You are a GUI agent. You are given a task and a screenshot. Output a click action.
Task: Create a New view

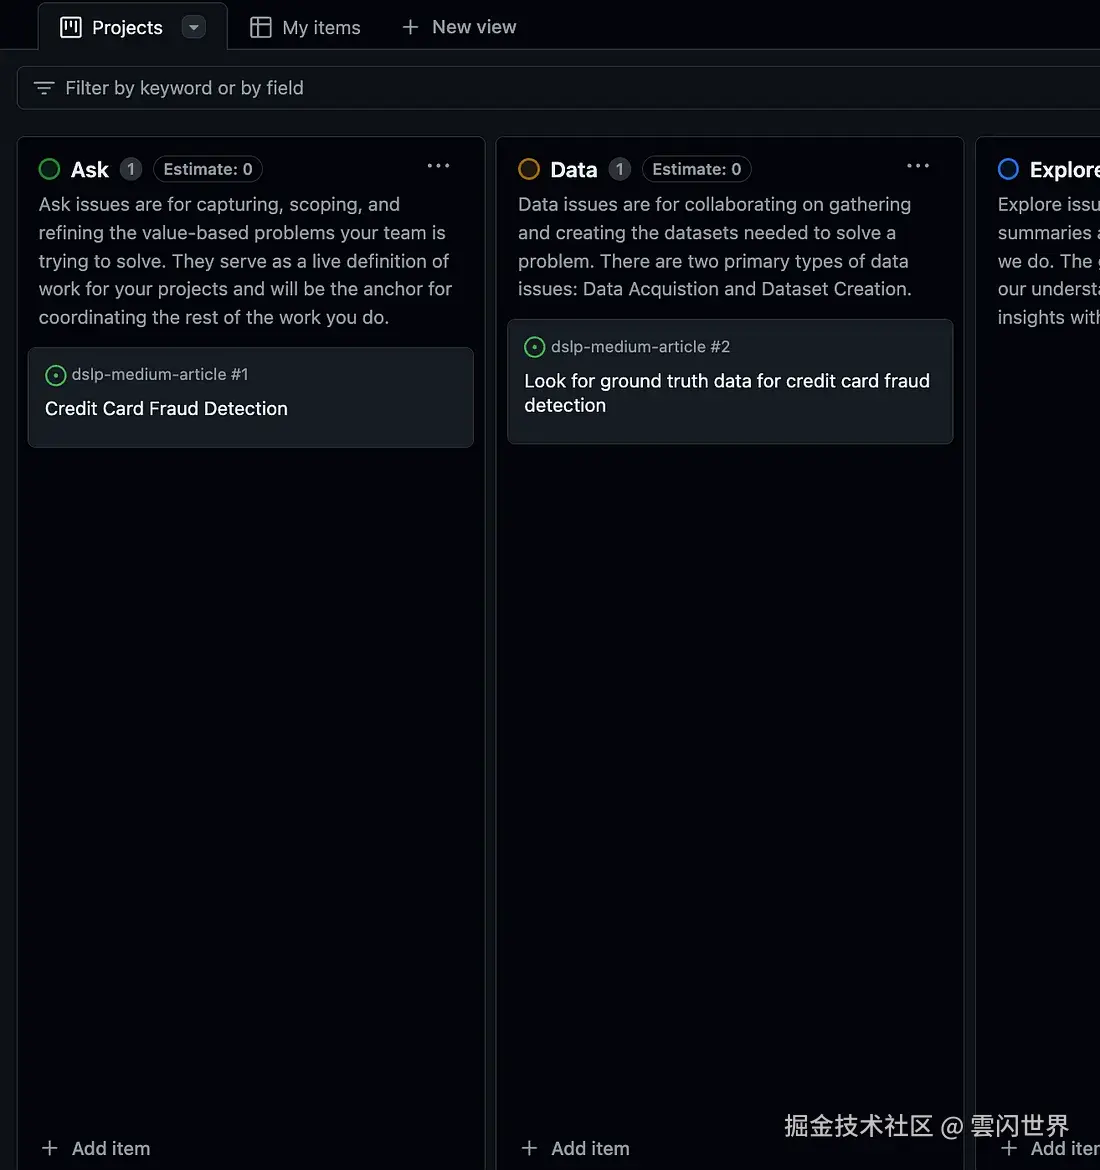[460, 27]
